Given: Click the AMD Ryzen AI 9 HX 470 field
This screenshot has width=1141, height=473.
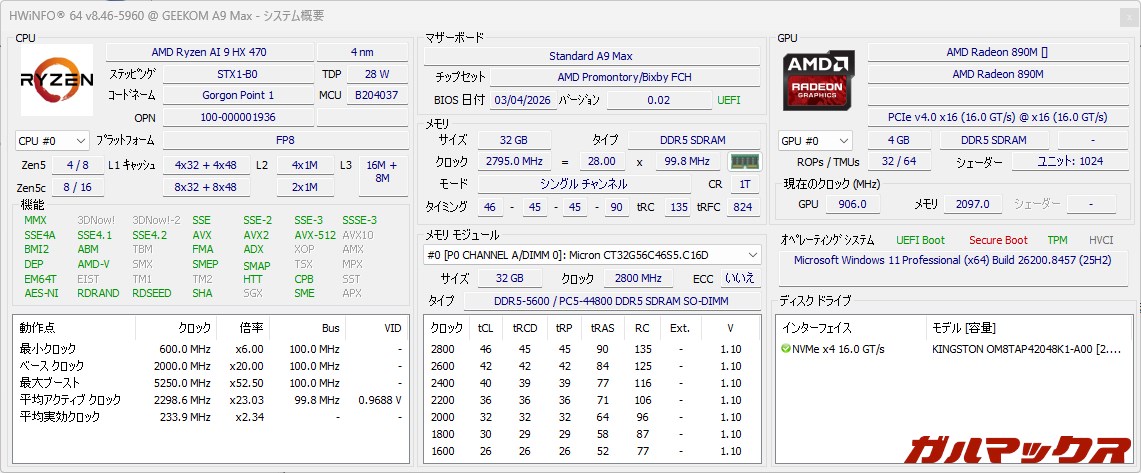Looking at the screenshot, I should [210, 52].
